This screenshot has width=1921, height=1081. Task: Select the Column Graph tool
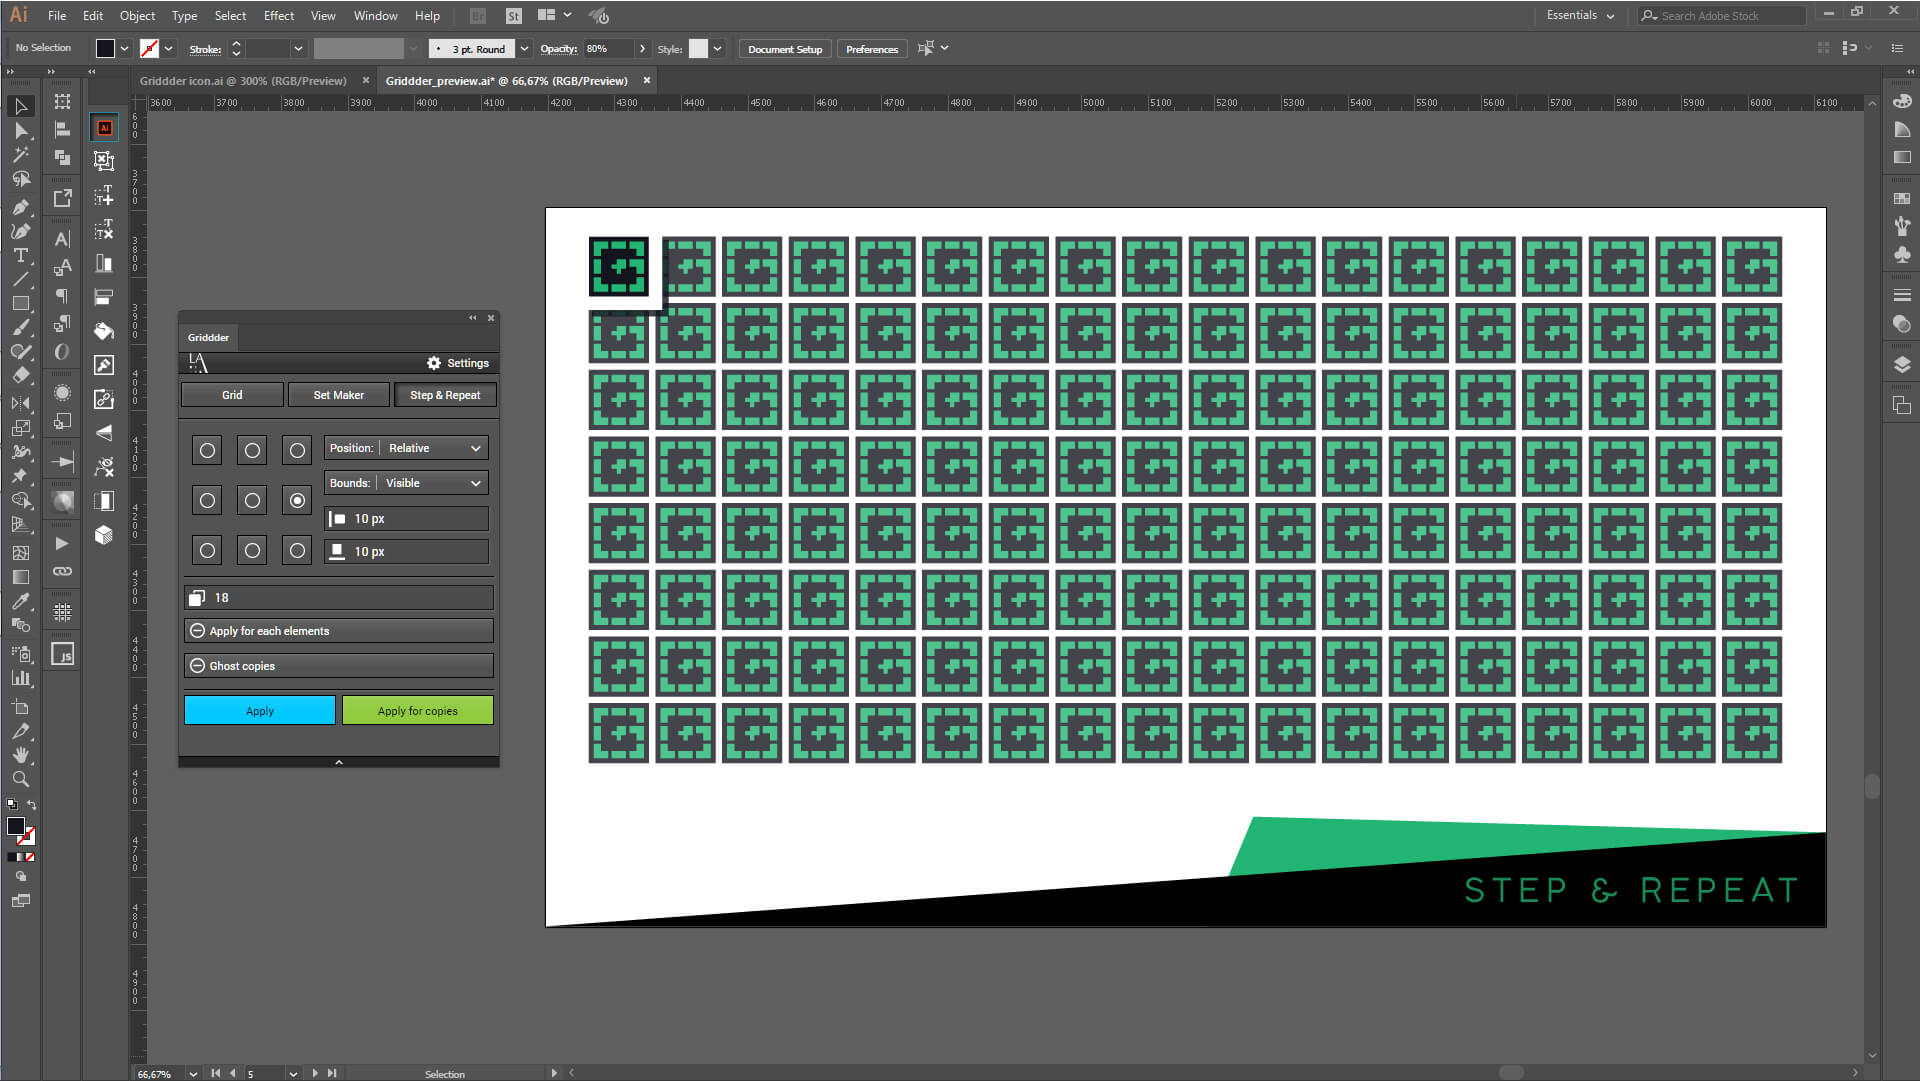tap(20, 678)
